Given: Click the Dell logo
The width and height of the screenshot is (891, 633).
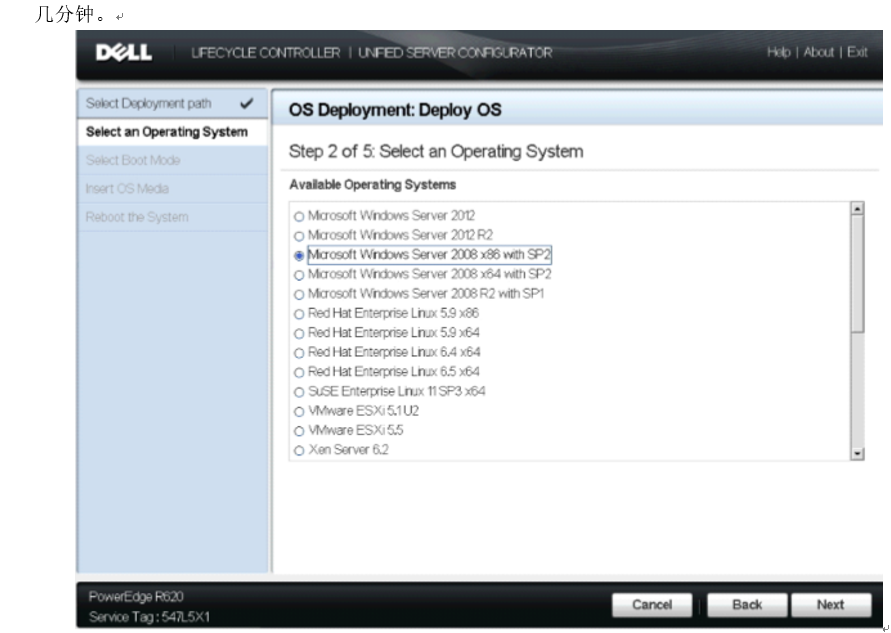Looking at the screenshot, I should click(124, 53).
